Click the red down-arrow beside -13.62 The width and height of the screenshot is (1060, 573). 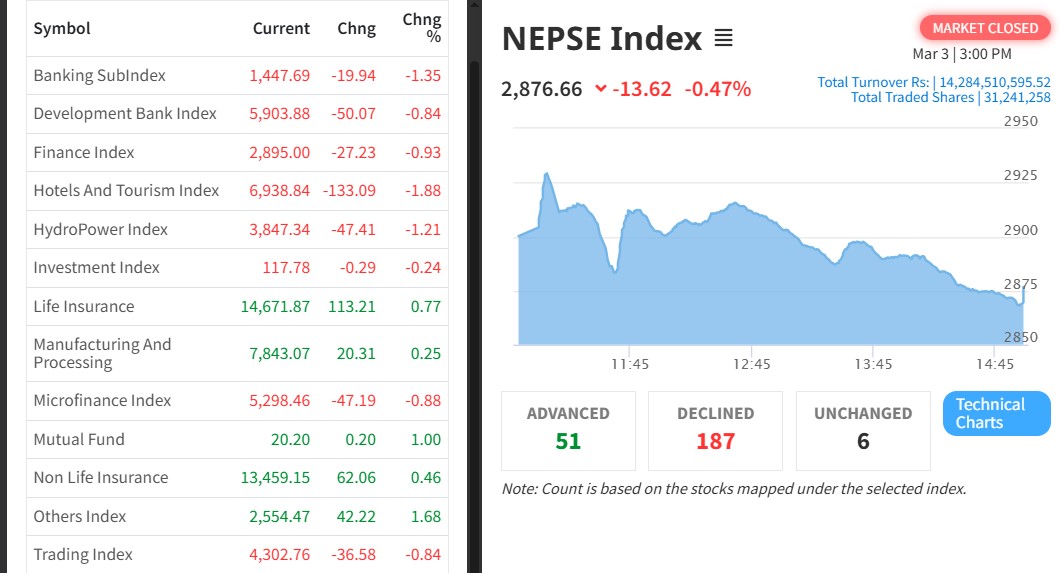point(600,89)
